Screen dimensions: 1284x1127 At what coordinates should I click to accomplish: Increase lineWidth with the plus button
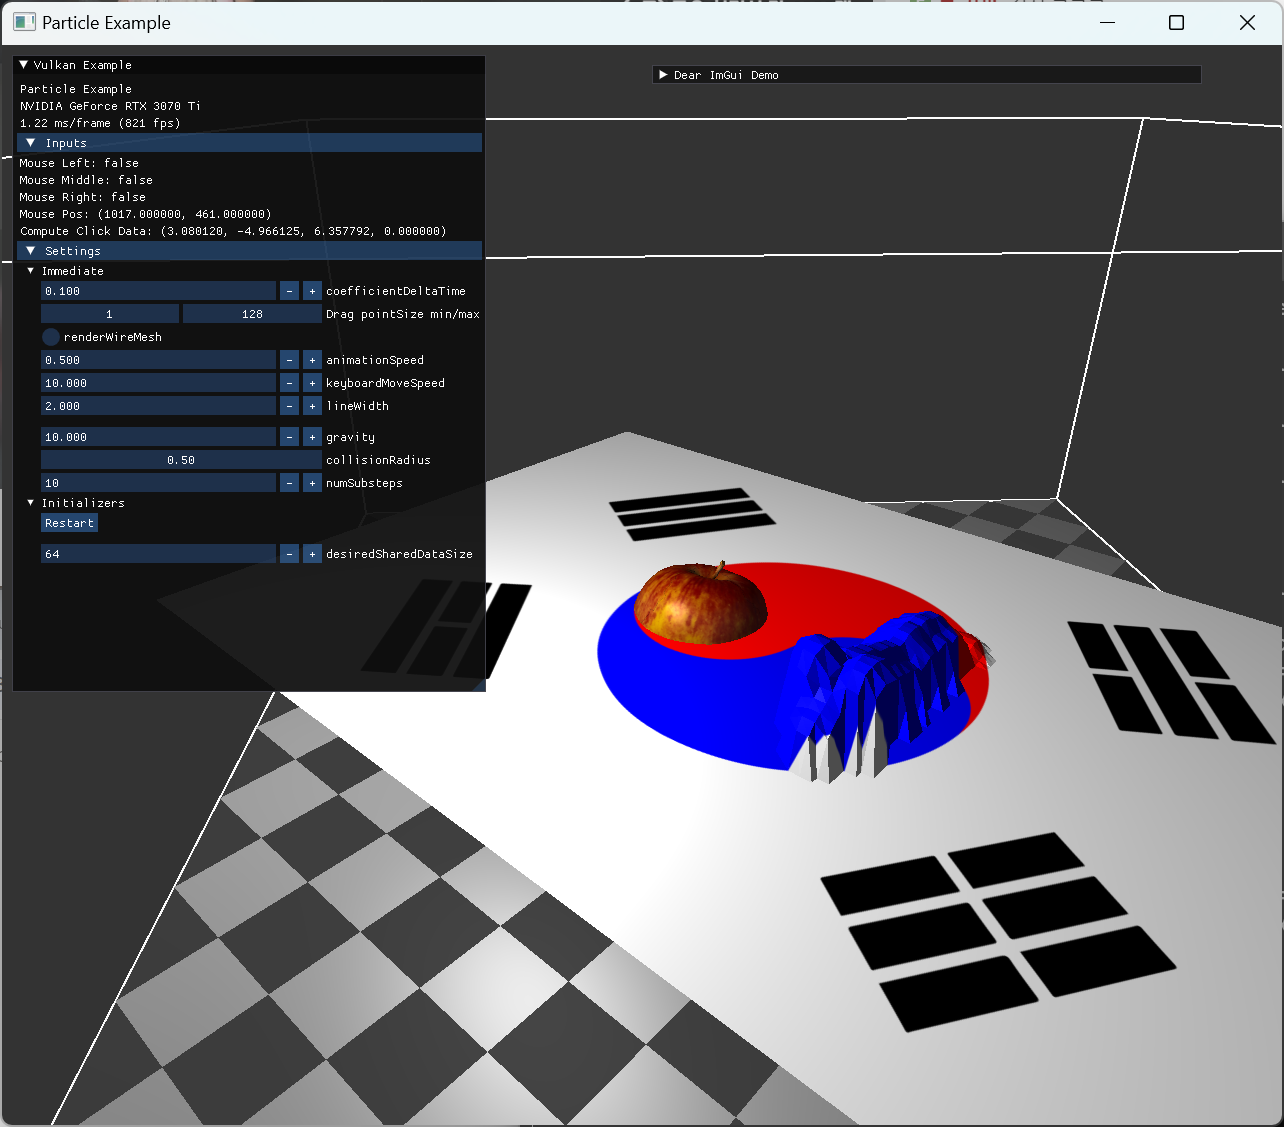tap(312, 406)
